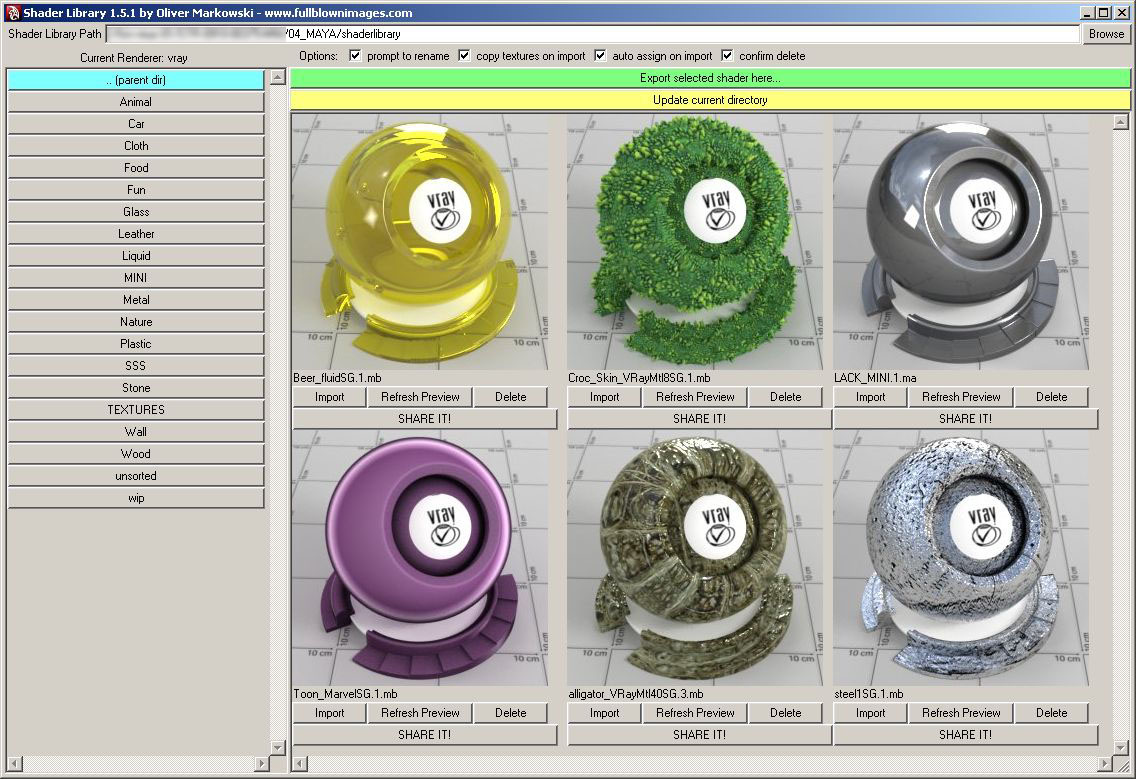1136x779 pixels.
Task: Open the TEXTURES folder
Action: pyautogui.click(x=135, y=409)
